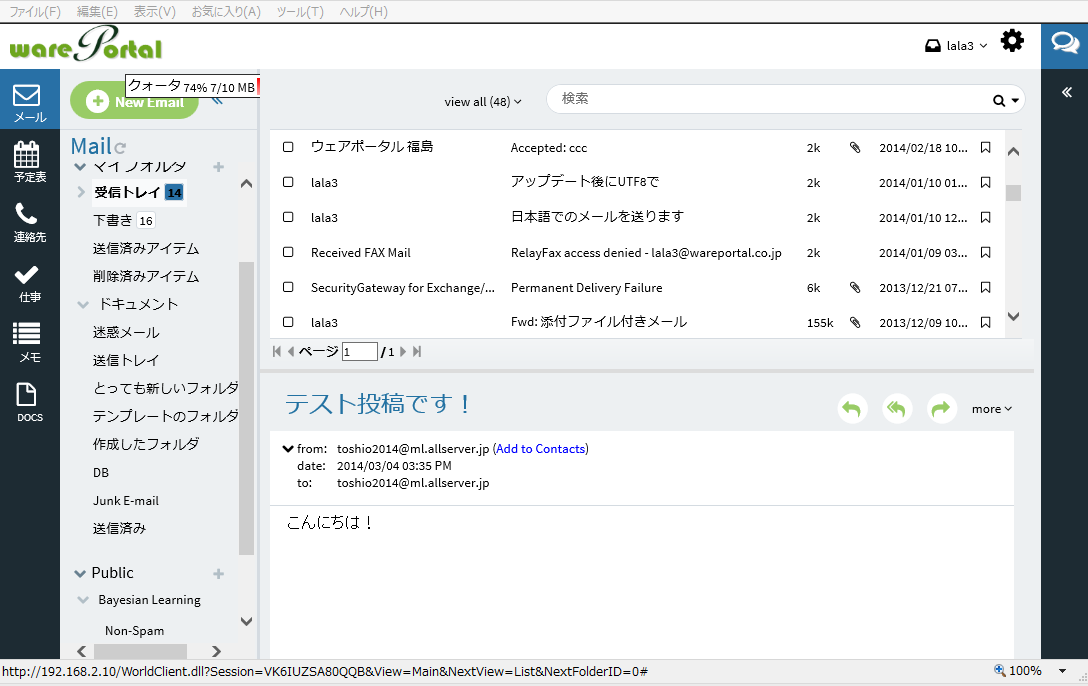
Task: Open the calendar (予定表) icon
Action: (27, 161)
